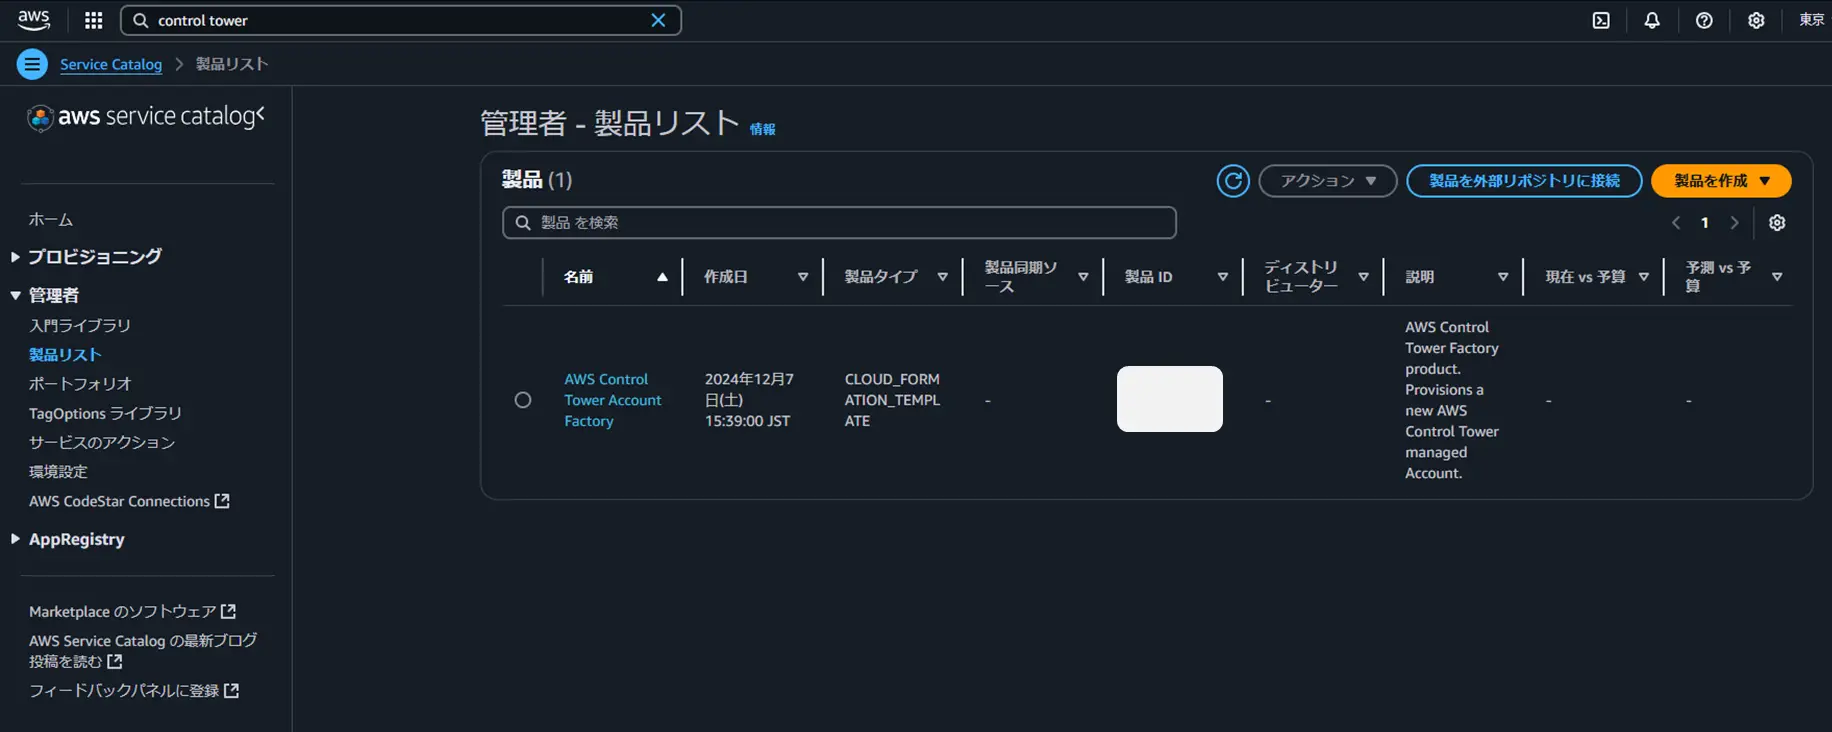Screen dimensions: 1832x732
Task: Click the 2024年12月7日 creation date cell
Action: [749, 400]
